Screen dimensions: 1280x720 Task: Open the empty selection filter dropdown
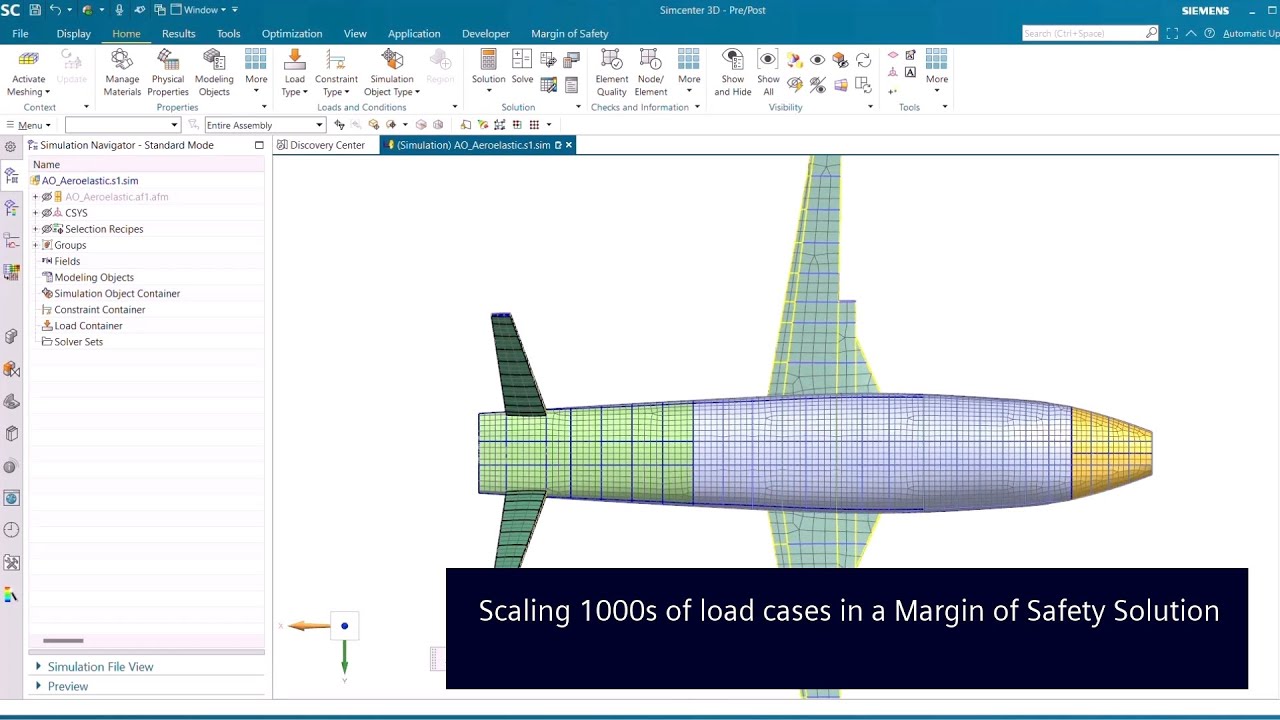(123, 125)
